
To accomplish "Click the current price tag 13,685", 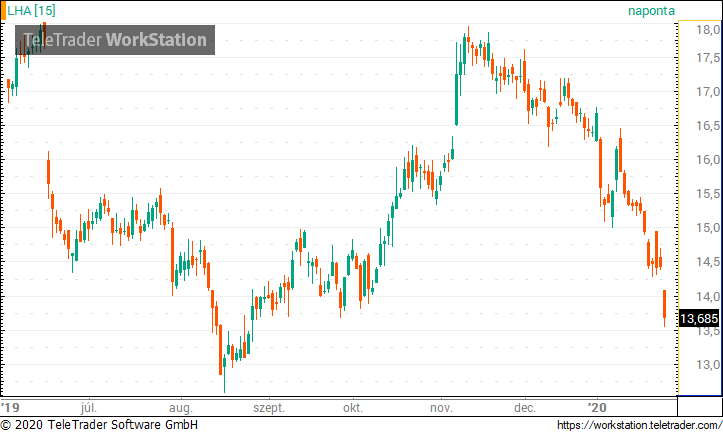I will click(699, 319).
